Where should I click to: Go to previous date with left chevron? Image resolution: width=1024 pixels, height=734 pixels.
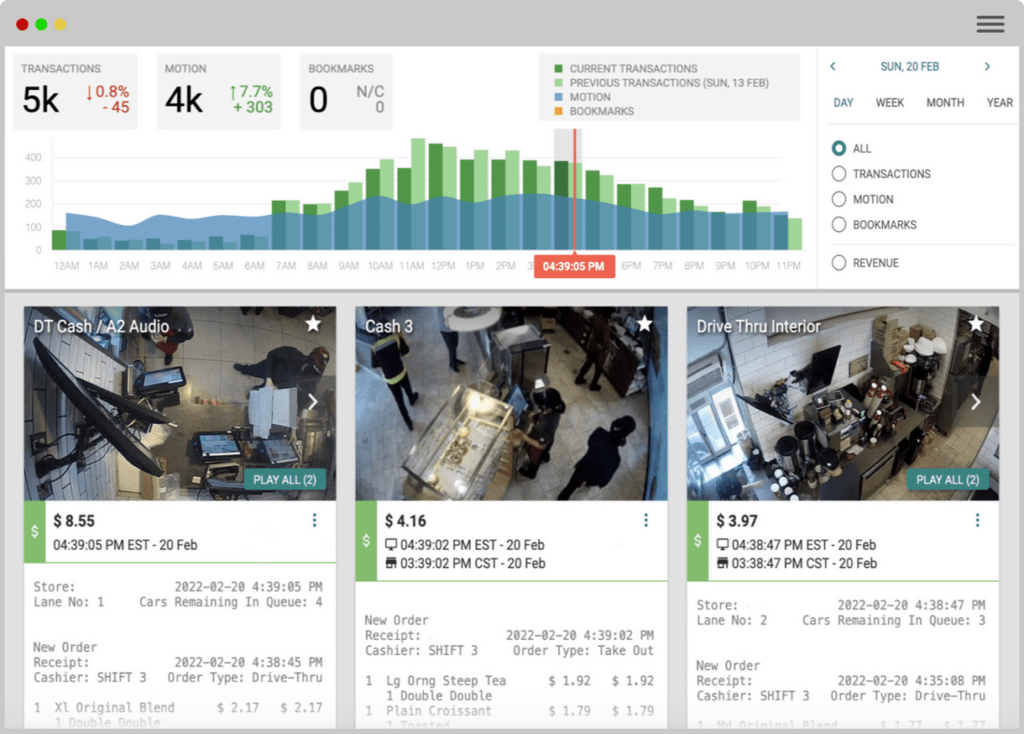pos(833,67)
